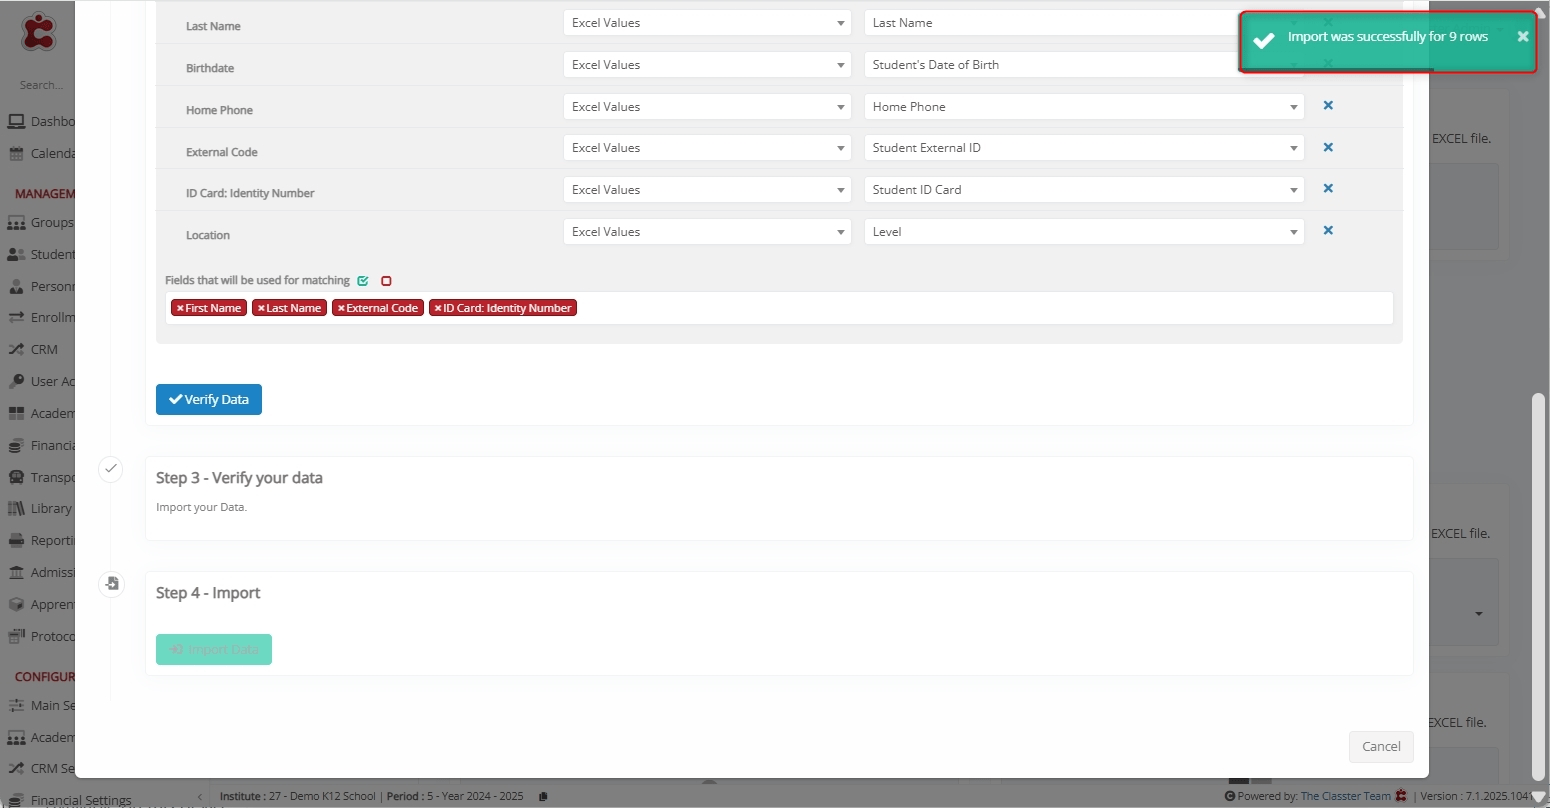This screenshot has height=808, width=1550.
Task: Click the Step 4 import step icon
Action: tap(111, 584)
